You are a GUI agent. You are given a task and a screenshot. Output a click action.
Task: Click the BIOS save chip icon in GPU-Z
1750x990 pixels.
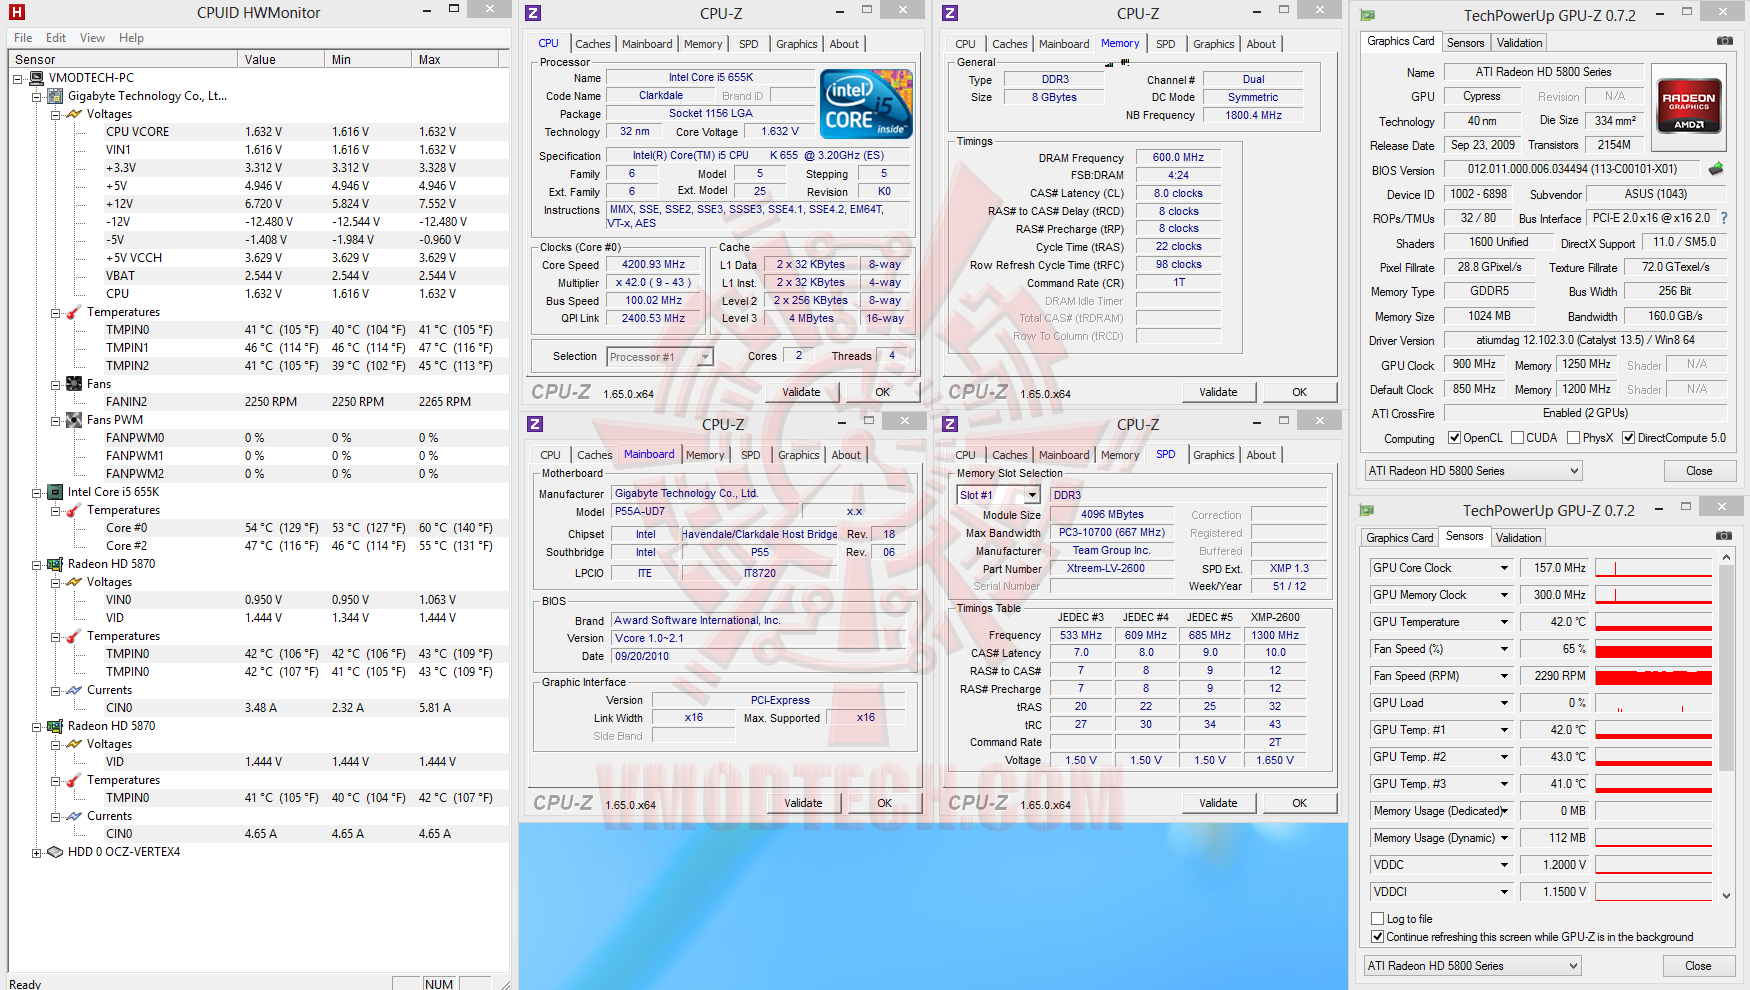[x=1717, y=169]
